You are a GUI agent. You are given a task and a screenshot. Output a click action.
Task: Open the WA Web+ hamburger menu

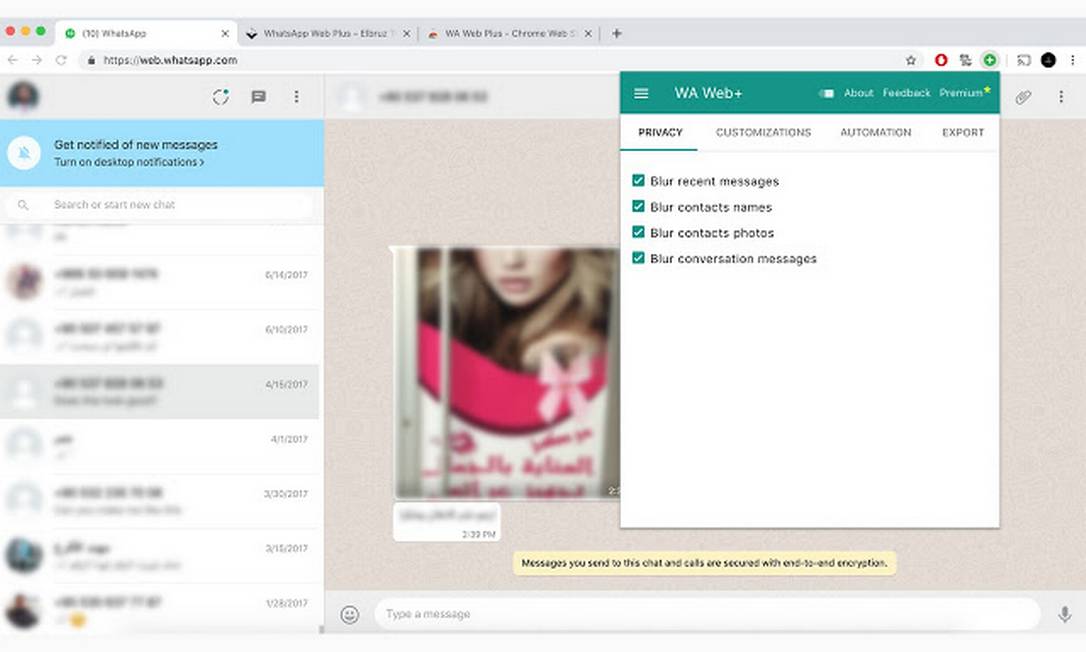pyautogui.click(x=642, y=93)
